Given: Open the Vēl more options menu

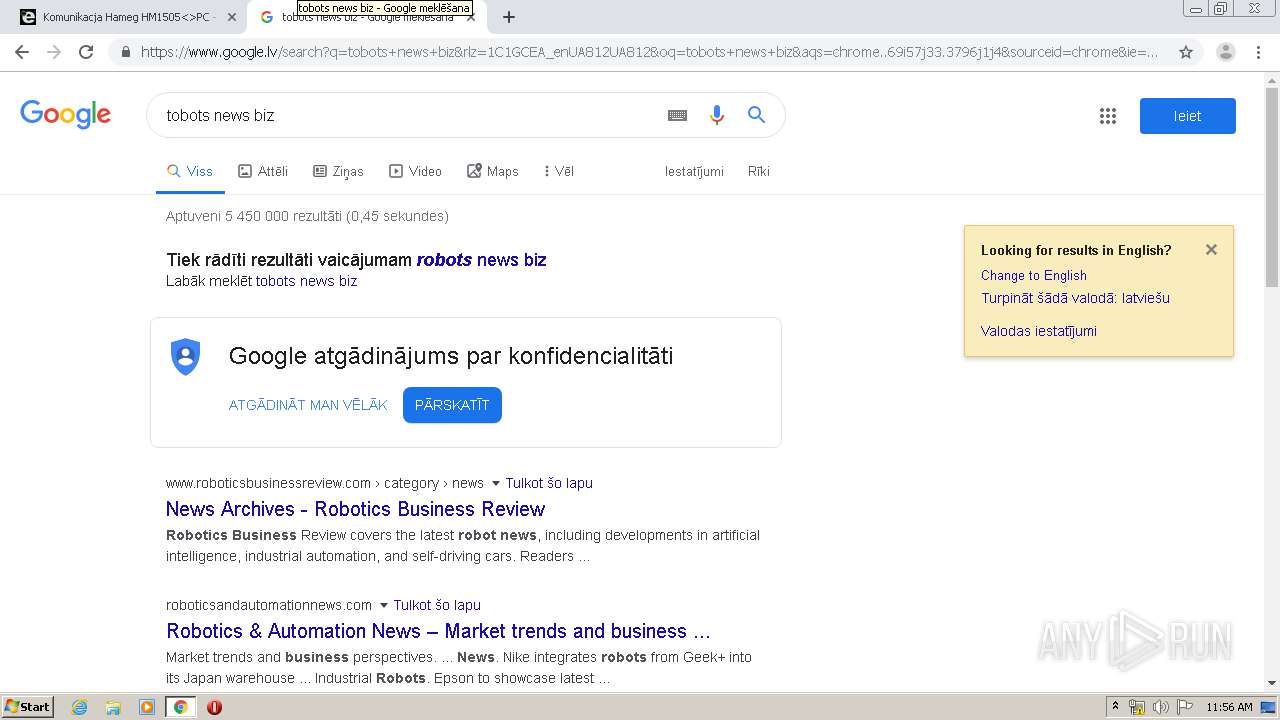Looking at the screenshot, I should click(558, 171).
